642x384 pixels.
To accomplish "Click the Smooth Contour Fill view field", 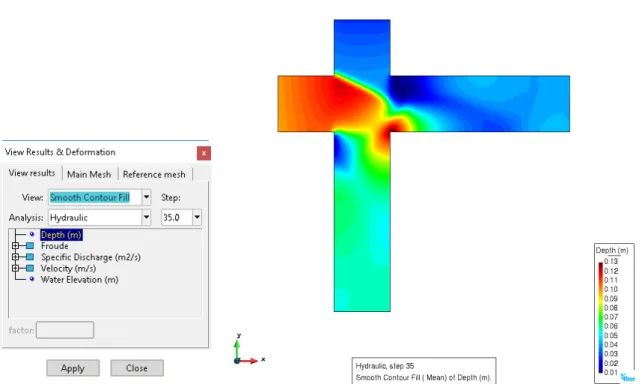I will (95, 197).
